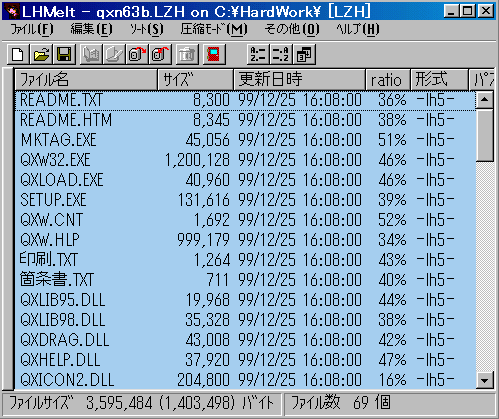Click the stacked windows toolbar icon
The height and width of the screenshot is (419, 499).
click(304, 54)
